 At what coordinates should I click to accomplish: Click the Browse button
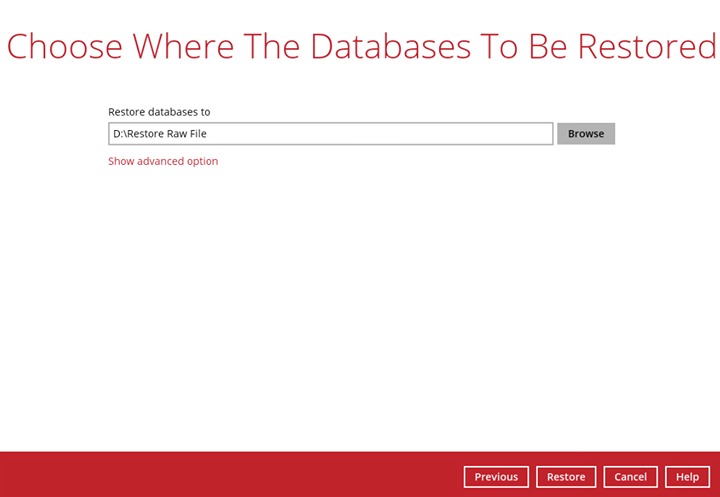(x=586, y=134)
